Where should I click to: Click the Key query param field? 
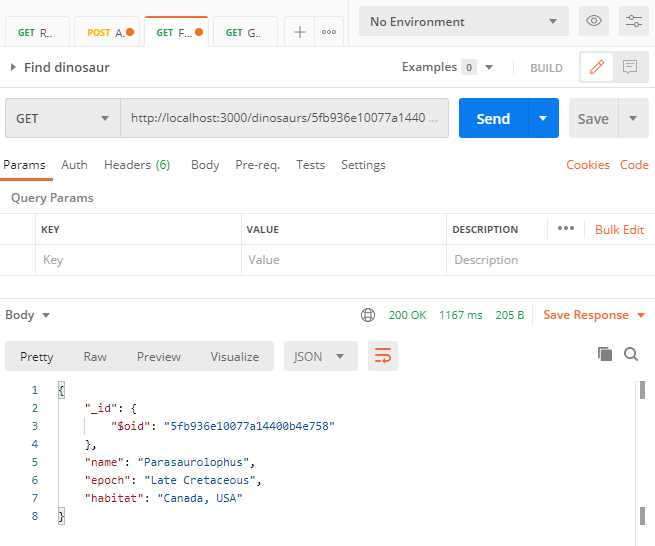point(139,260)
